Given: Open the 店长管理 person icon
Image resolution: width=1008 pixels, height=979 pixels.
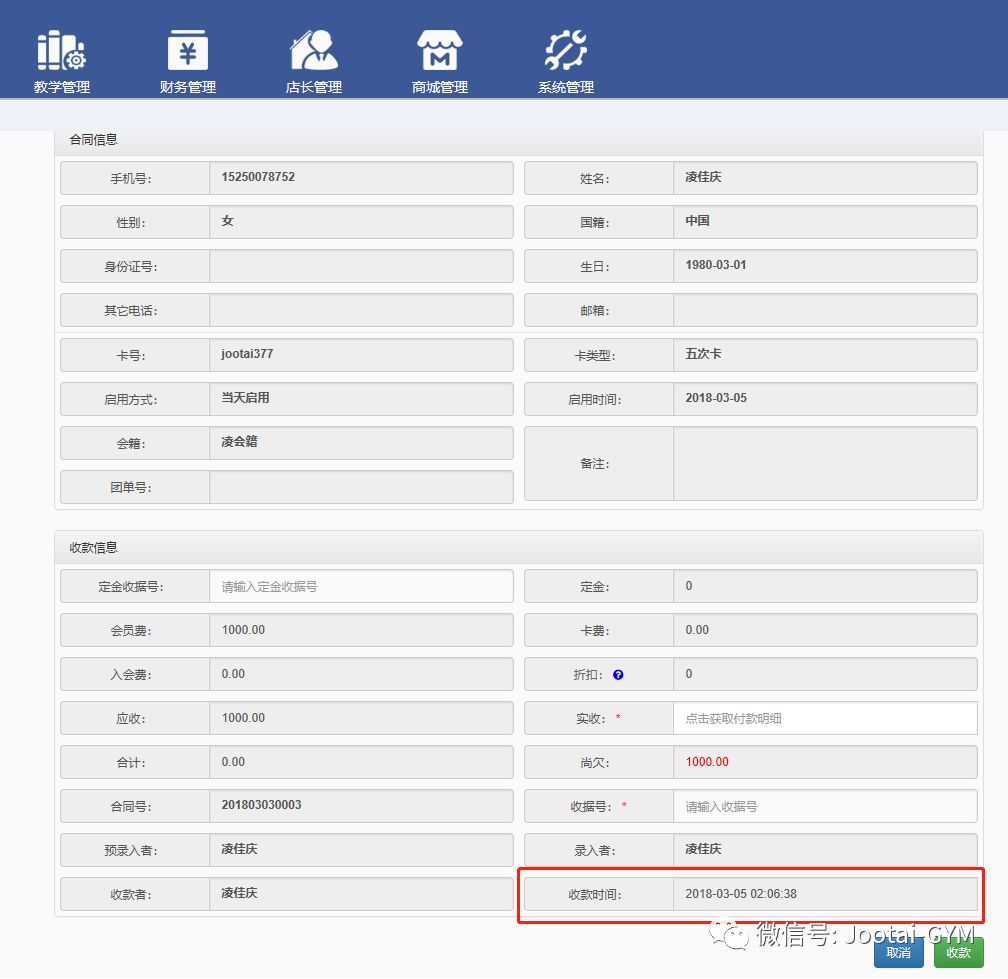Looking at the screenshot, I should click(x=314, y=49).
